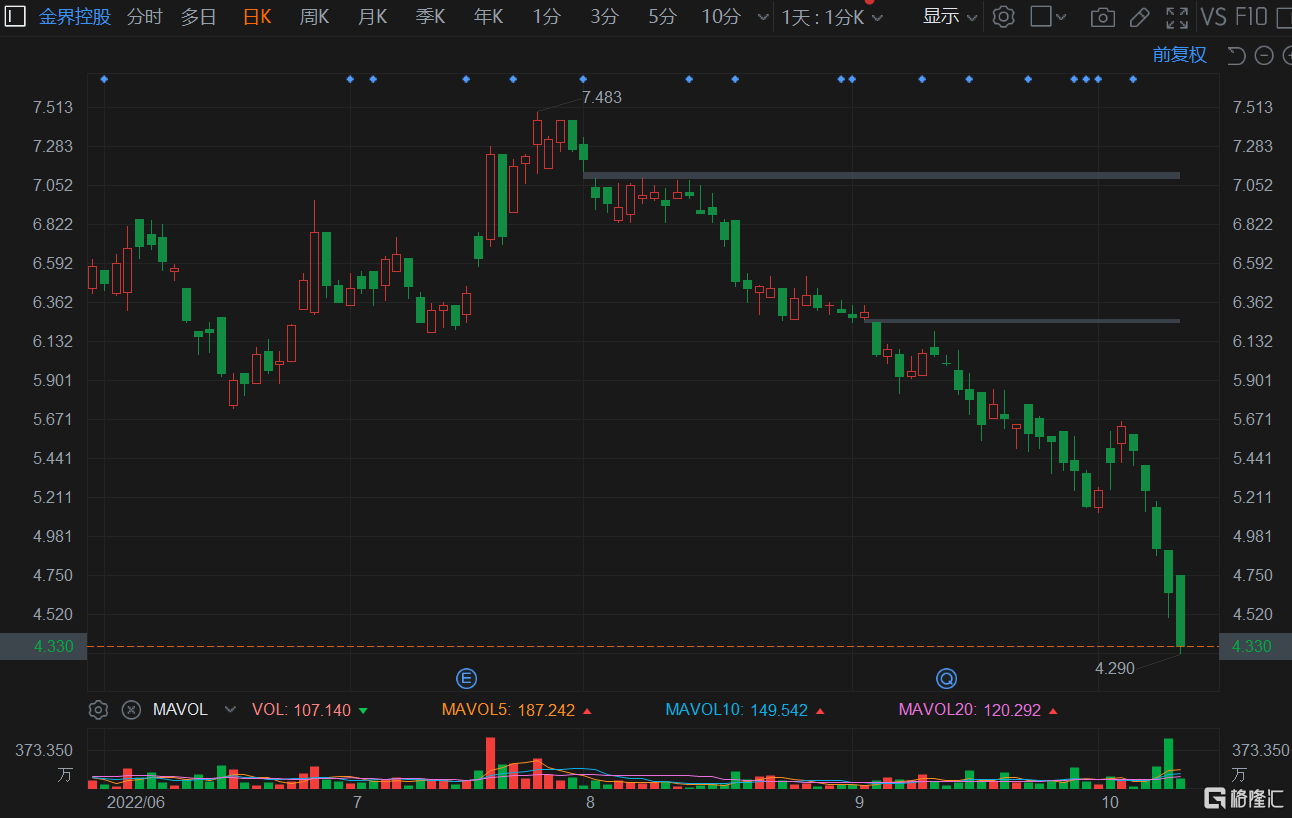Click the 373.350 volume label on left axis
Screen dimensions: 1292x818
43,750
